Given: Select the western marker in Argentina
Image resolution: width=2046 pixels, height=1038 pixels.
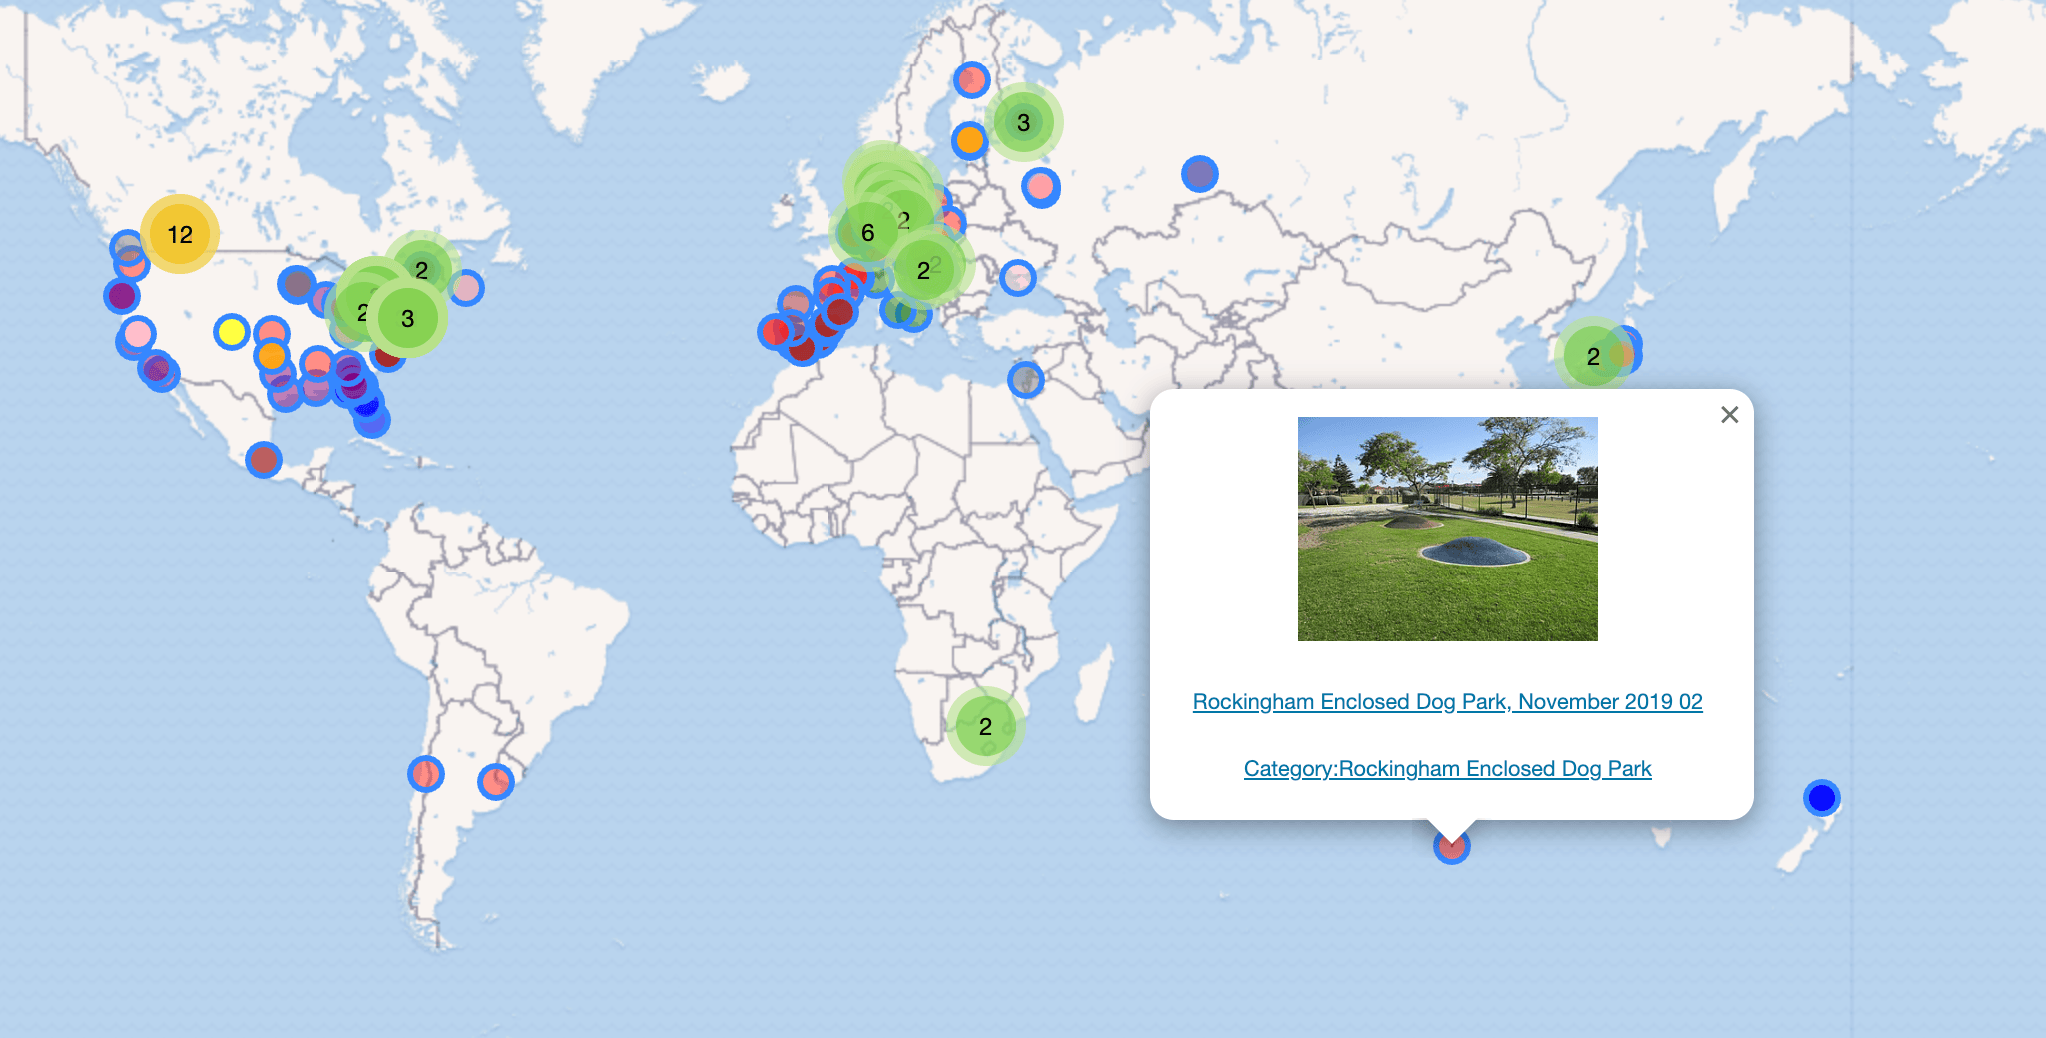Looking at the screenshot, I should pyautogui.click(x=425, y=773).
